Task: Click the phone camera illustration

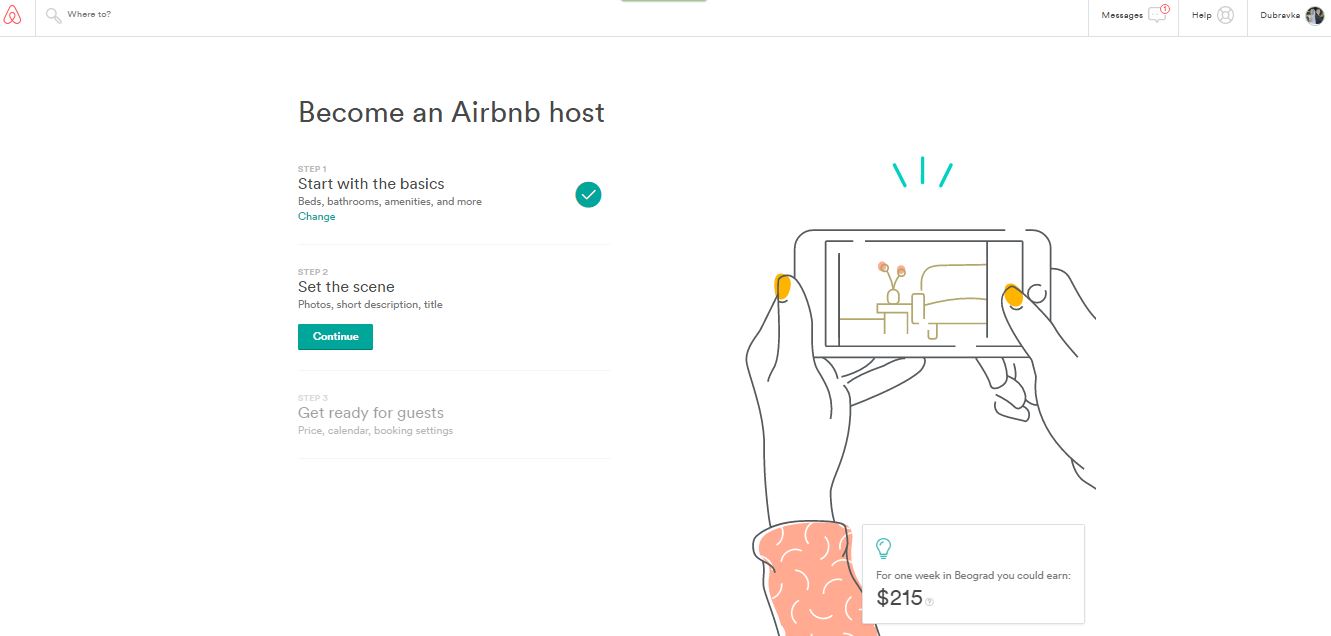Action: pos(921,293)
